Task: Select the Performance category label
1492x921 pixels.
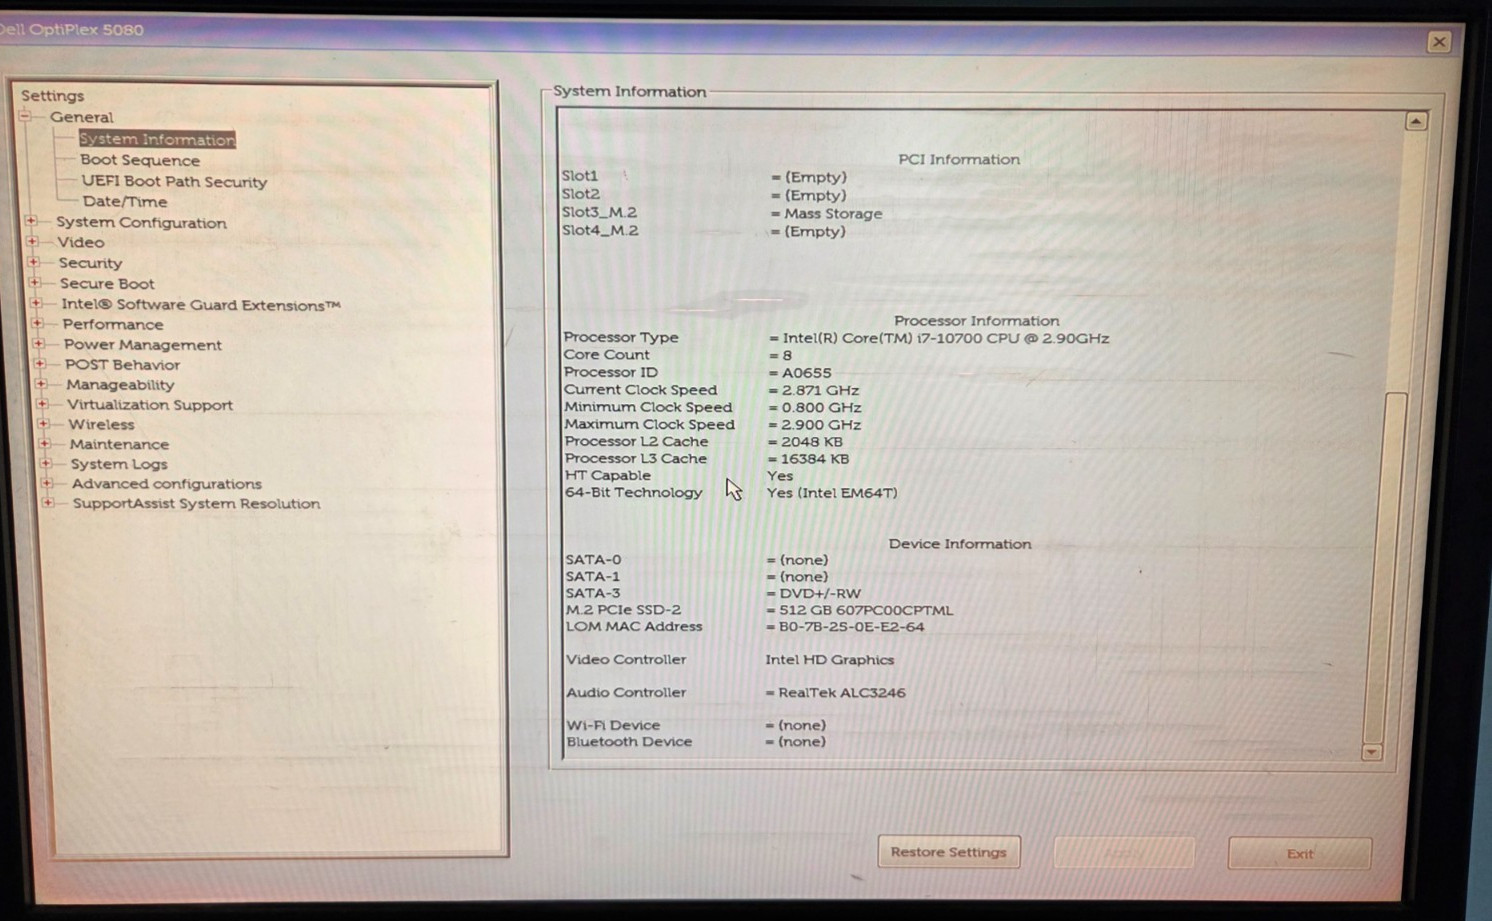Action: point(113,324)
